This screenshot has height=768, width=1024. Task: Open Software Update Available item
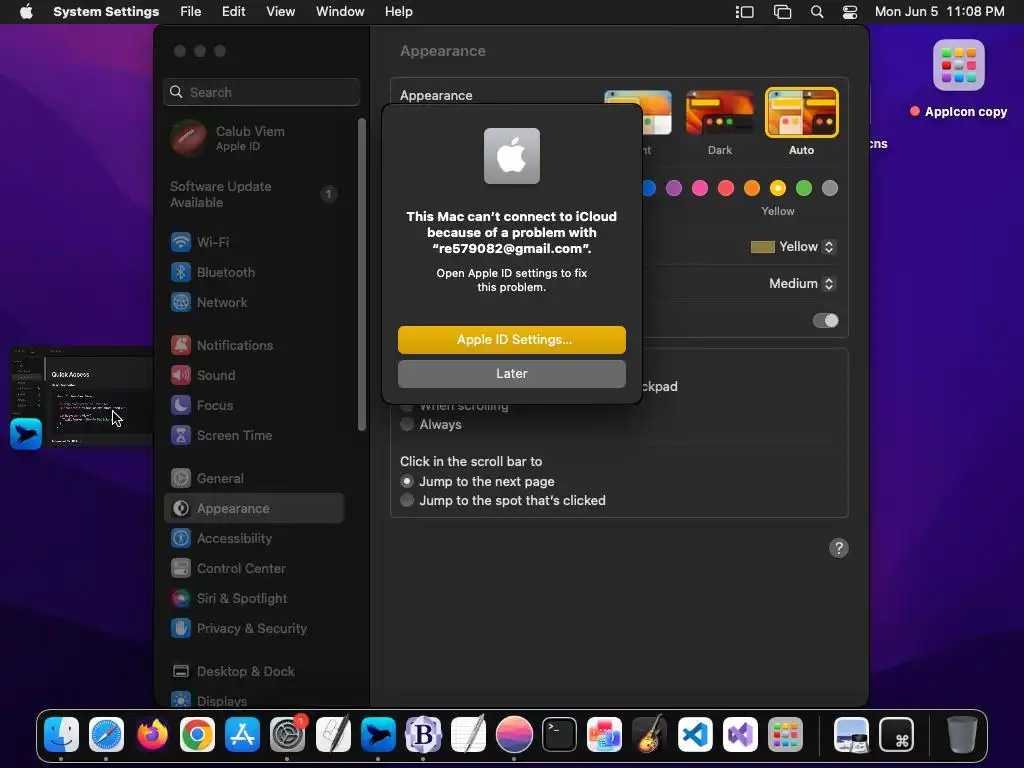coord(253,195)
